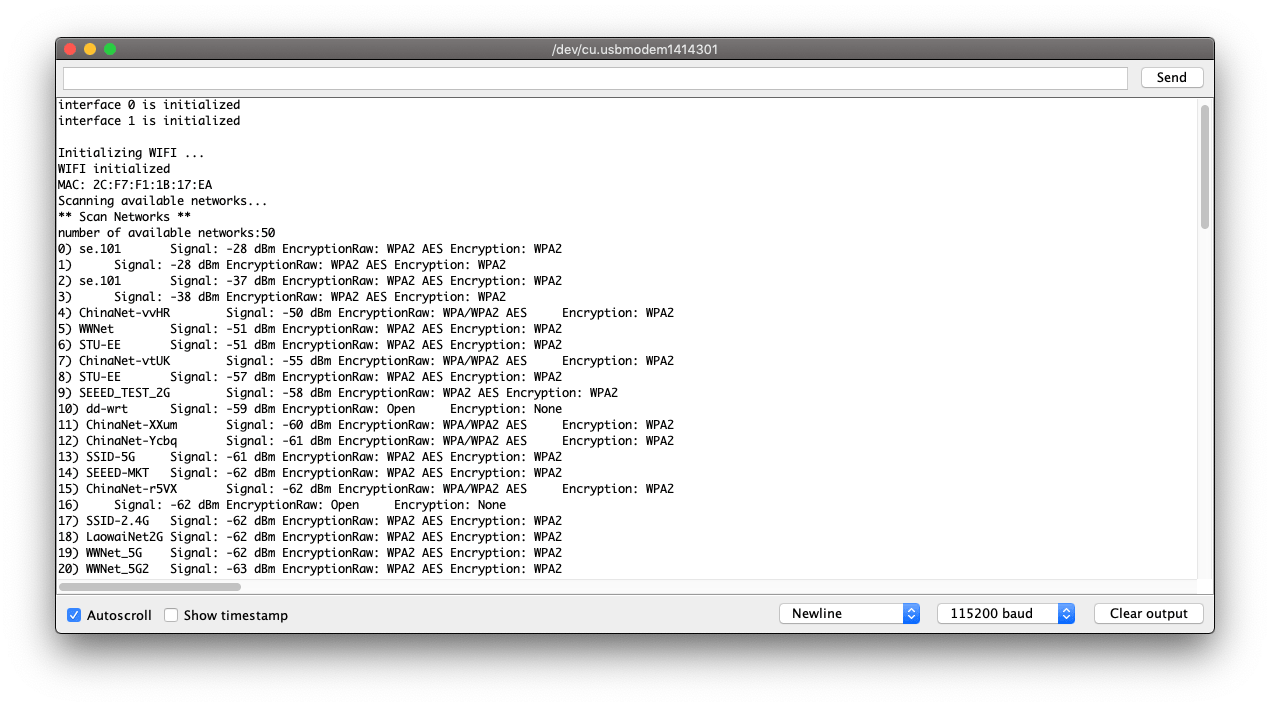1270x707 pixels.
Task: Click the '** Scan Networks **' line
Action: coord(125,217)
